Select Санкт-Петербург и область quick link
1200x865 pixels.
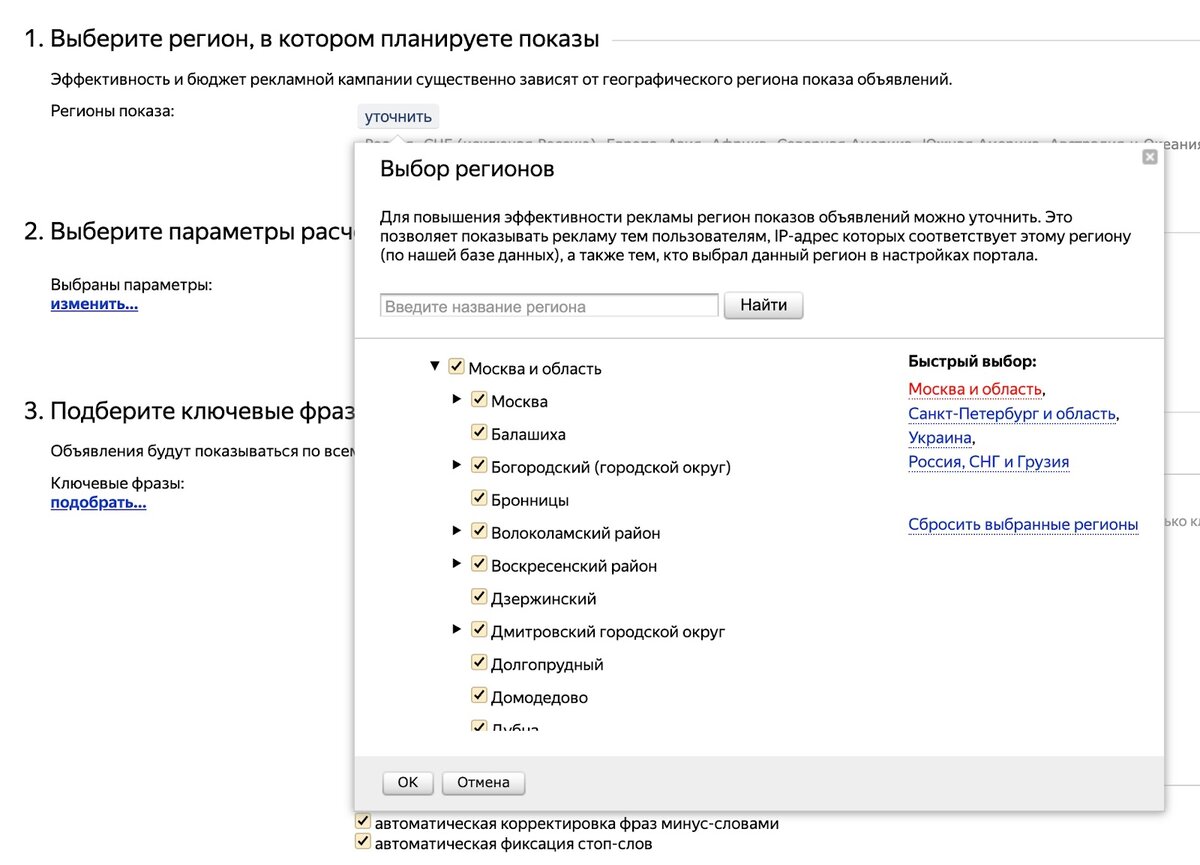pyautogui.click(x=1012, y=414)
